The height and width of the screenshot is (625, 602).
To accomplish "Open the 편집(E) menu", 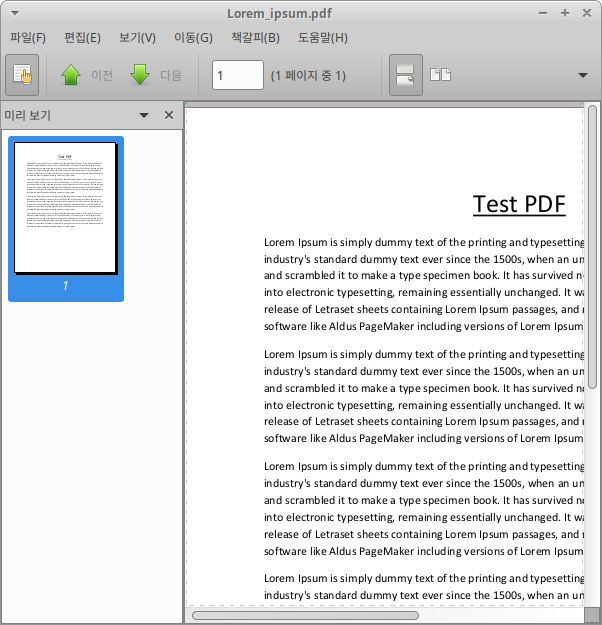I will (82, 38).
